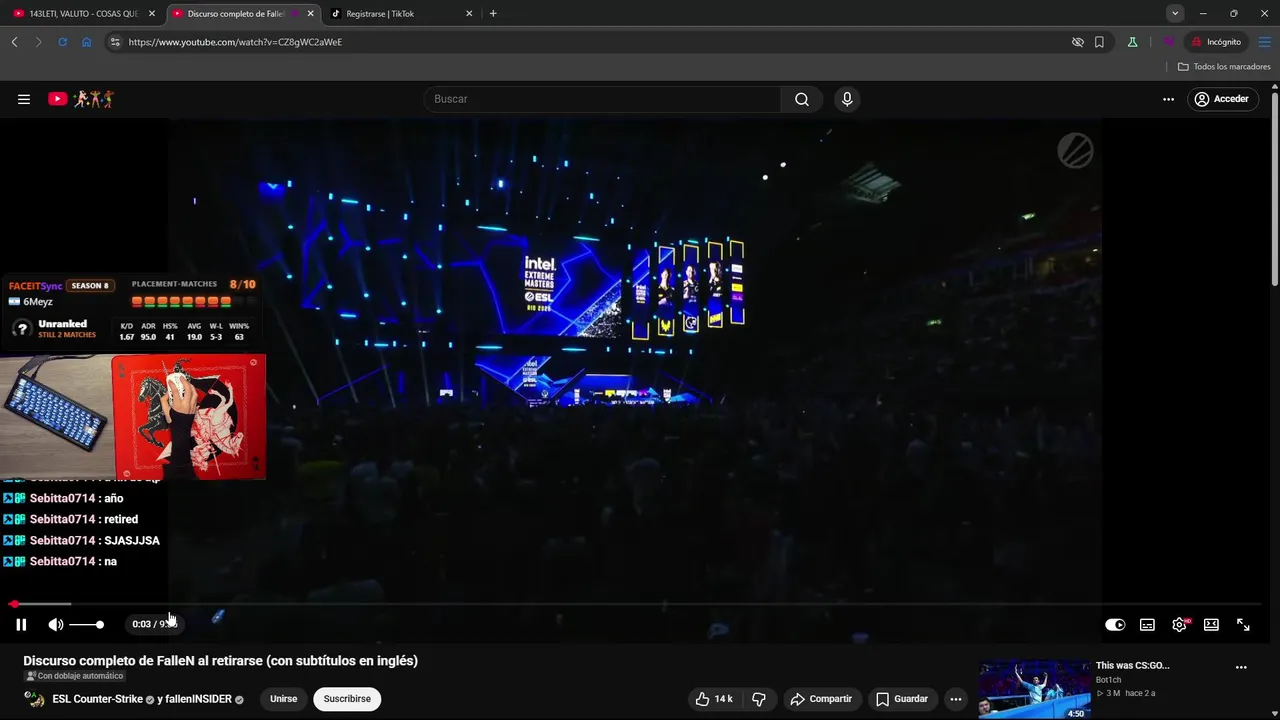The height and width of the screenshot is (720, 1280).
Task: Go to YouTube home via logo
Action: click(81, 99)
